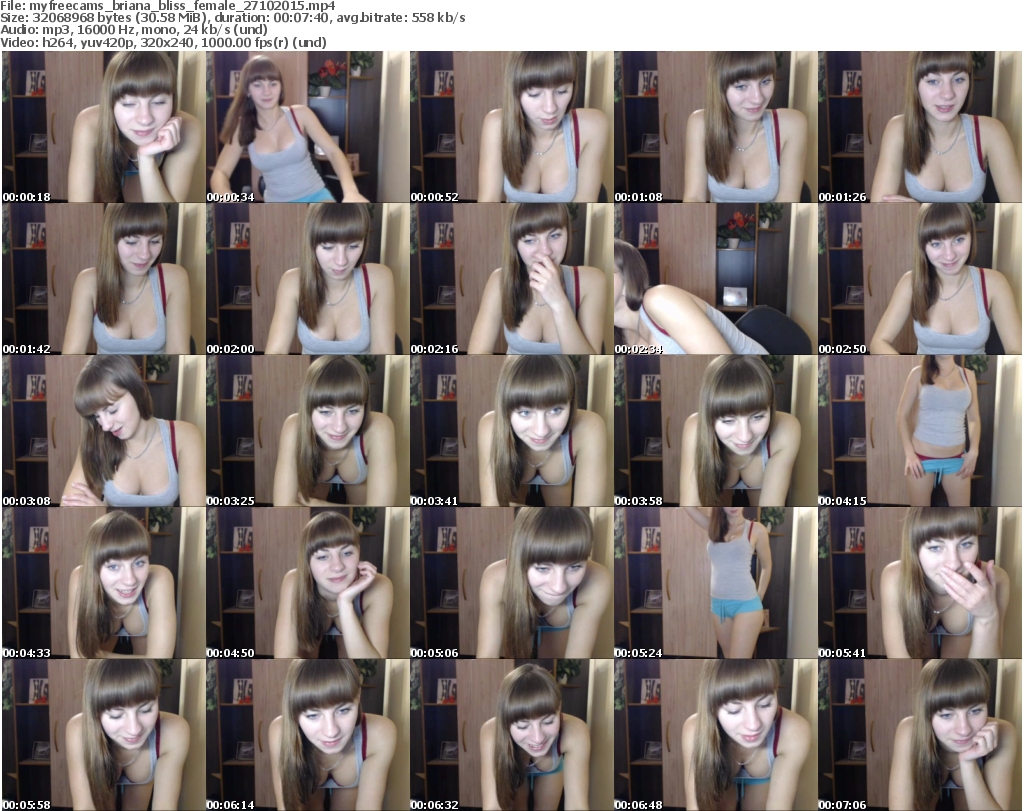
Task: Click the "File:" name line in header
Action: point(168,6)
